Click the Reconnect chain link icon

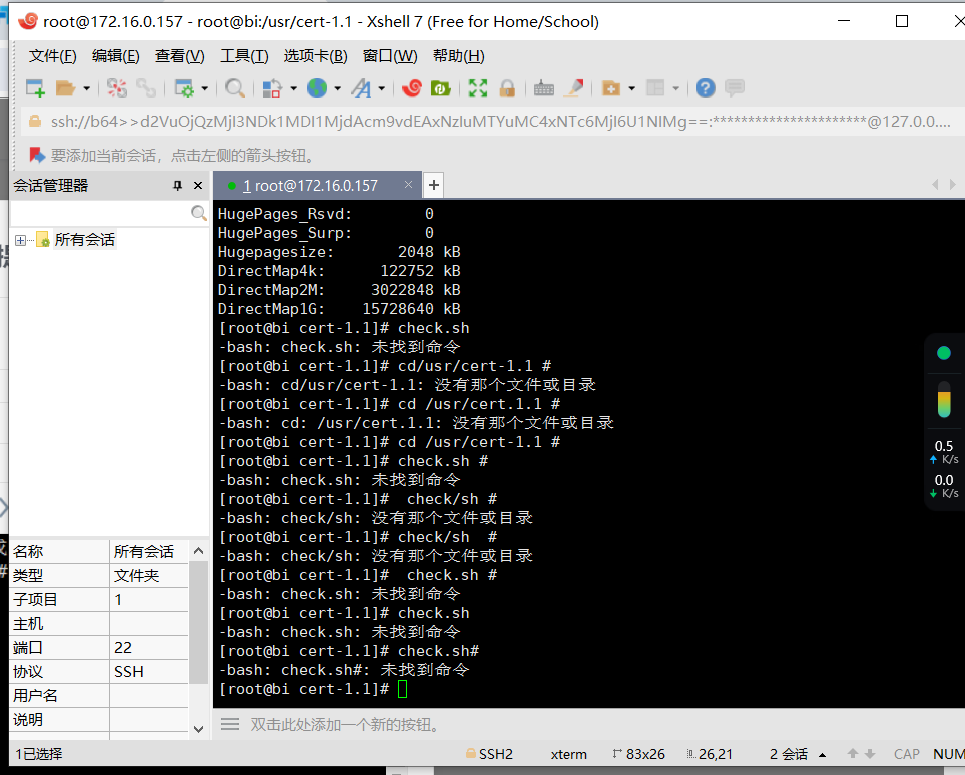[x=146, y=88]
